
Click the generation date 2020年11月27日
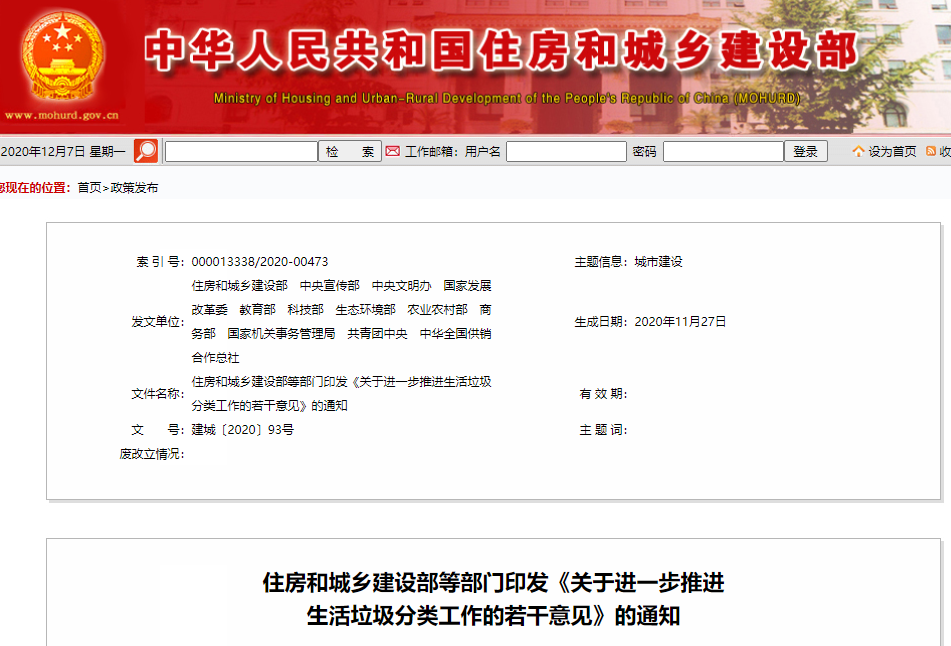click(680, 322)
